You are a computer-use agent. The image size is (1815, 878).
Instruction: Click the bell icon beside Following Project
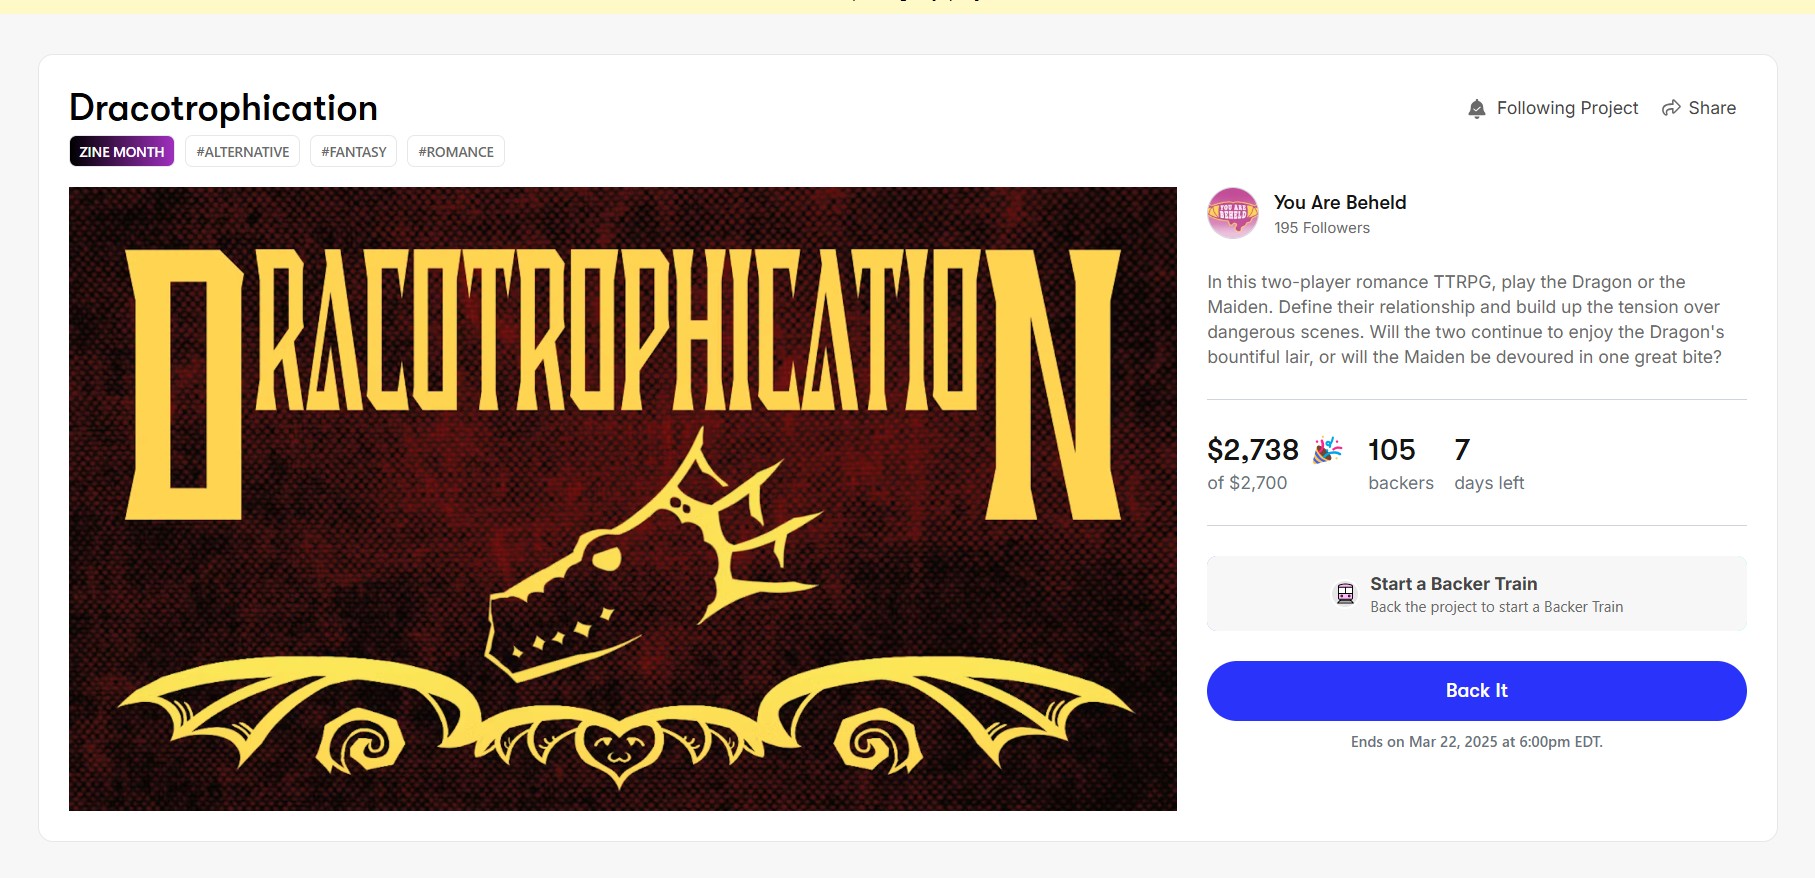tap(1476, 109)
